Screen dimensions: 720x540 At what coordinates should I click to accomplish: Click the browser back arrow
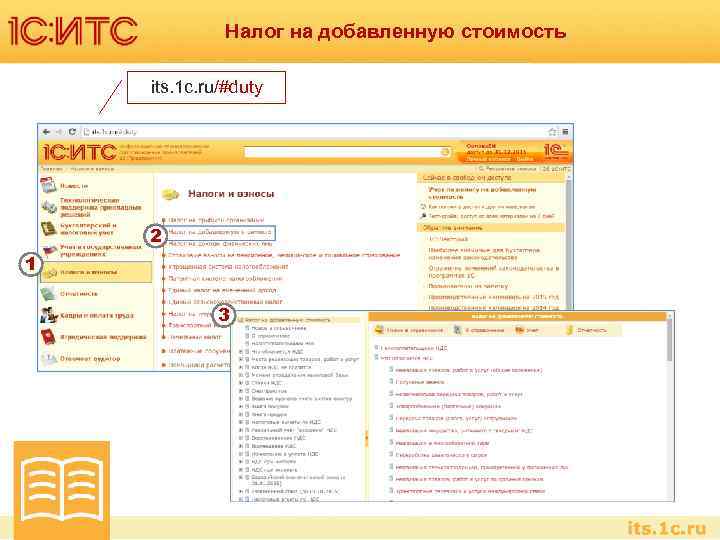46,132
